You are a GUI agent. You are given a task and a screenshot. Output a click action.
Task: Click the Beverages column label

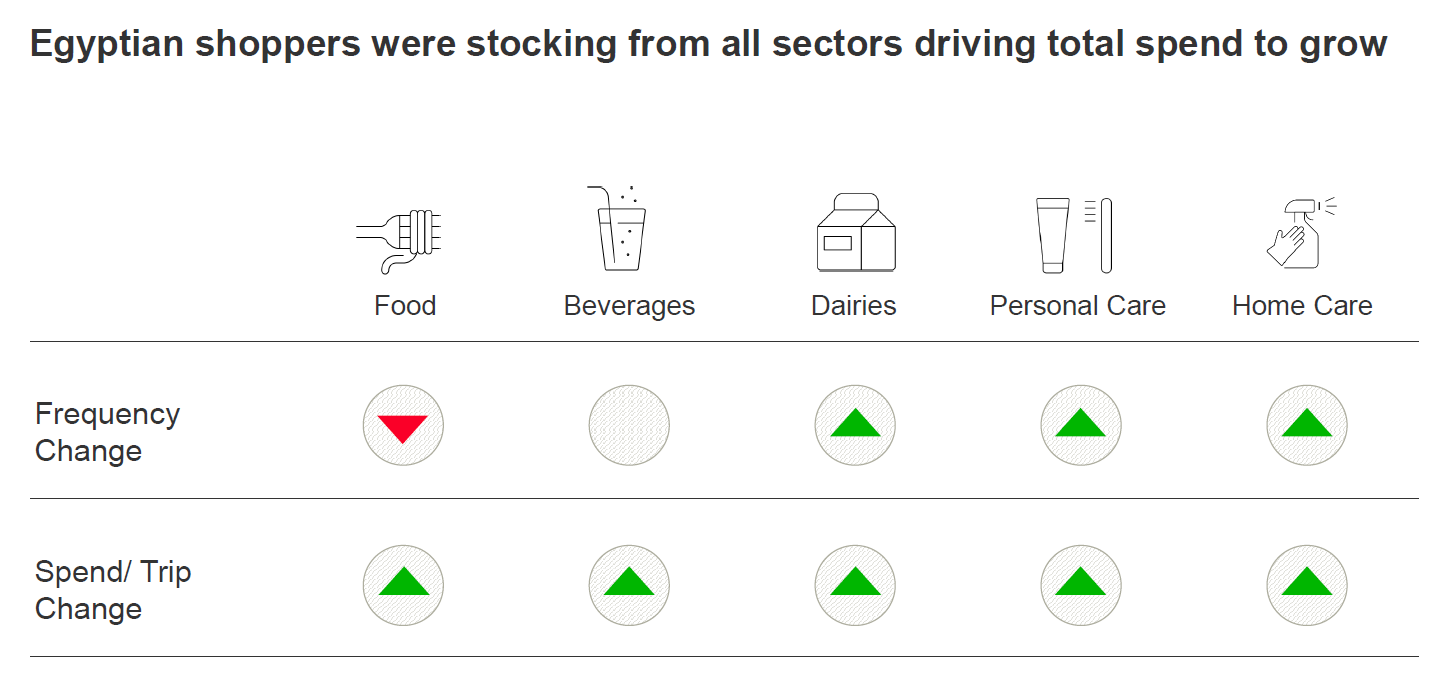click(x=629, y=305)
